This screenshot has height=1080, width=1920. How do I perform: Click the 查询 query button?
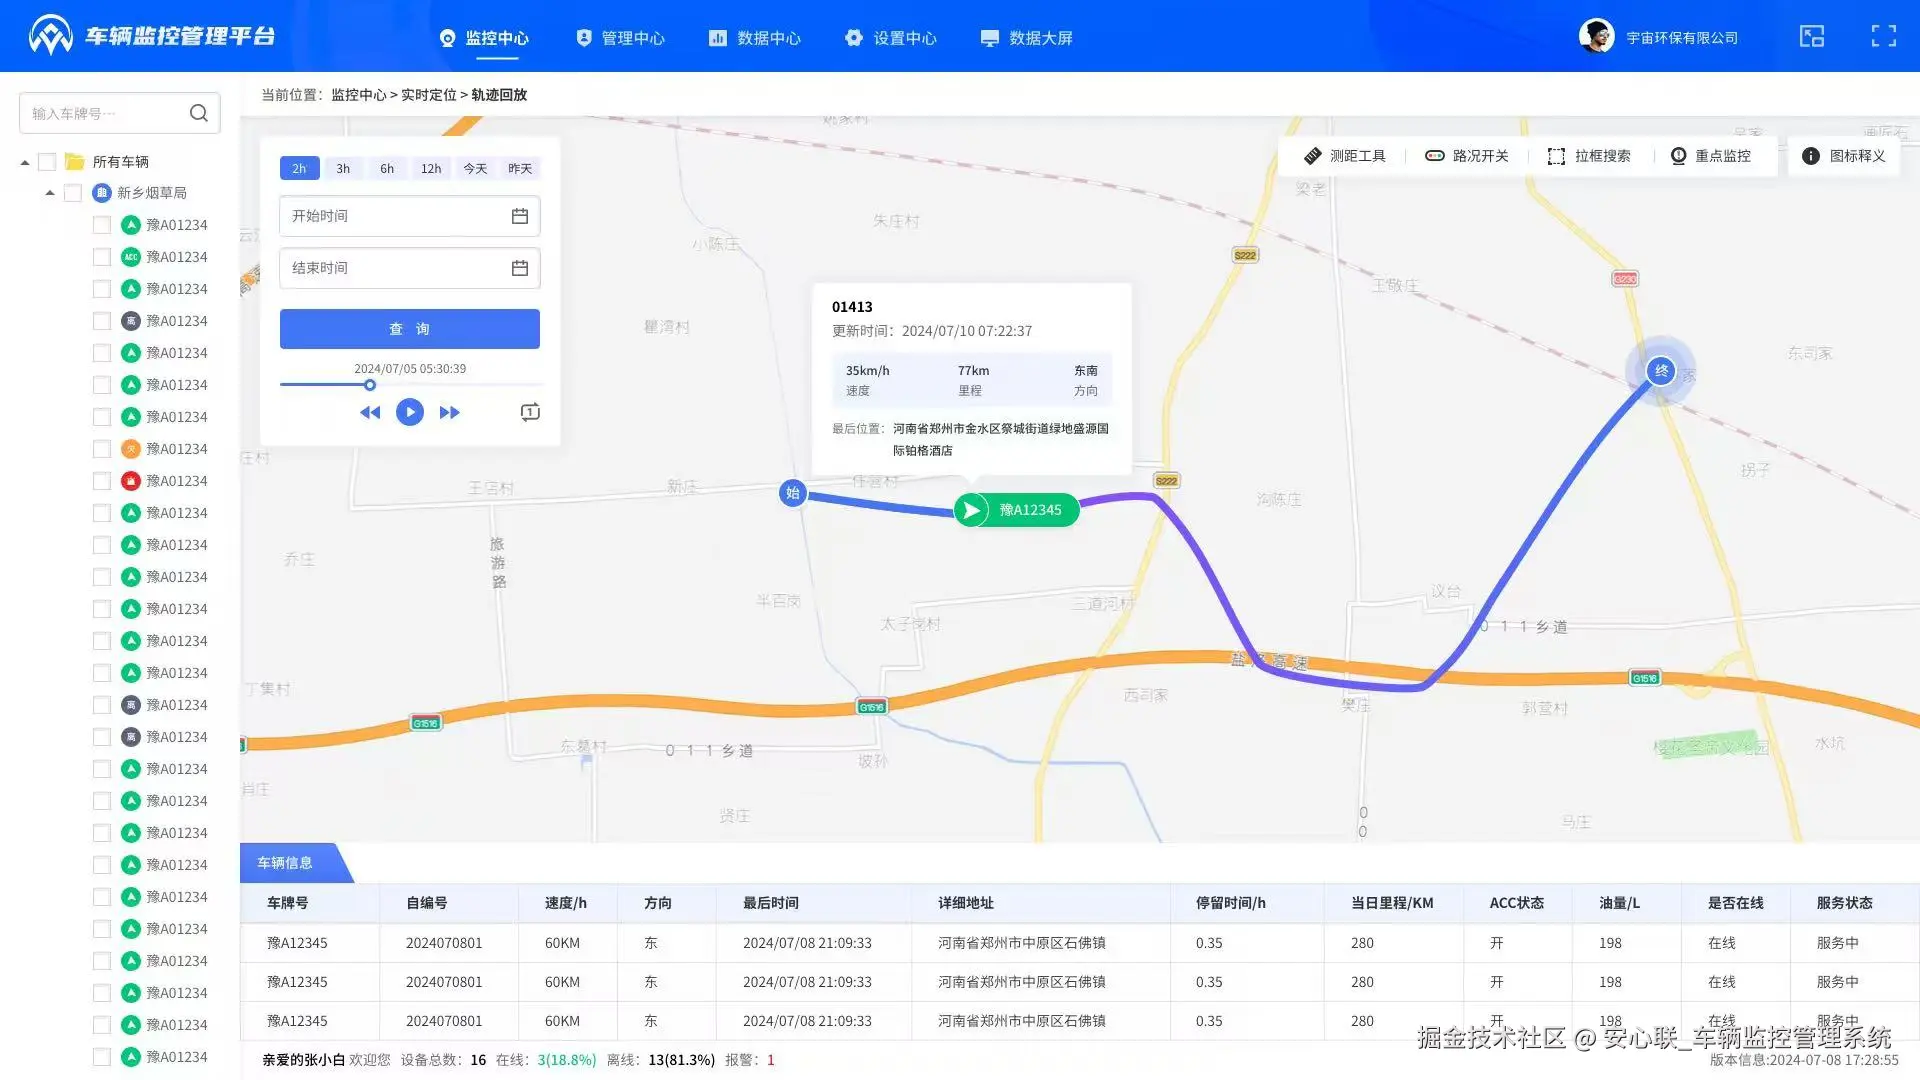point(410,329)
